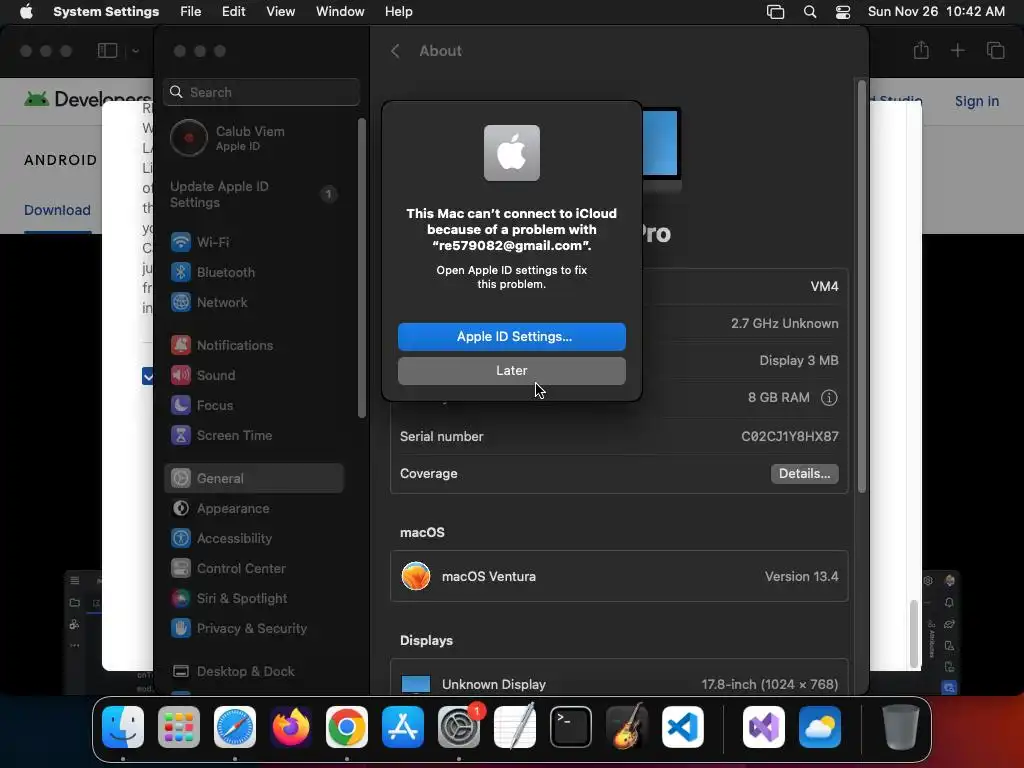Select Focus in the sidebar
This screenshot has height=768, width=1024.
tap(255, 406)
